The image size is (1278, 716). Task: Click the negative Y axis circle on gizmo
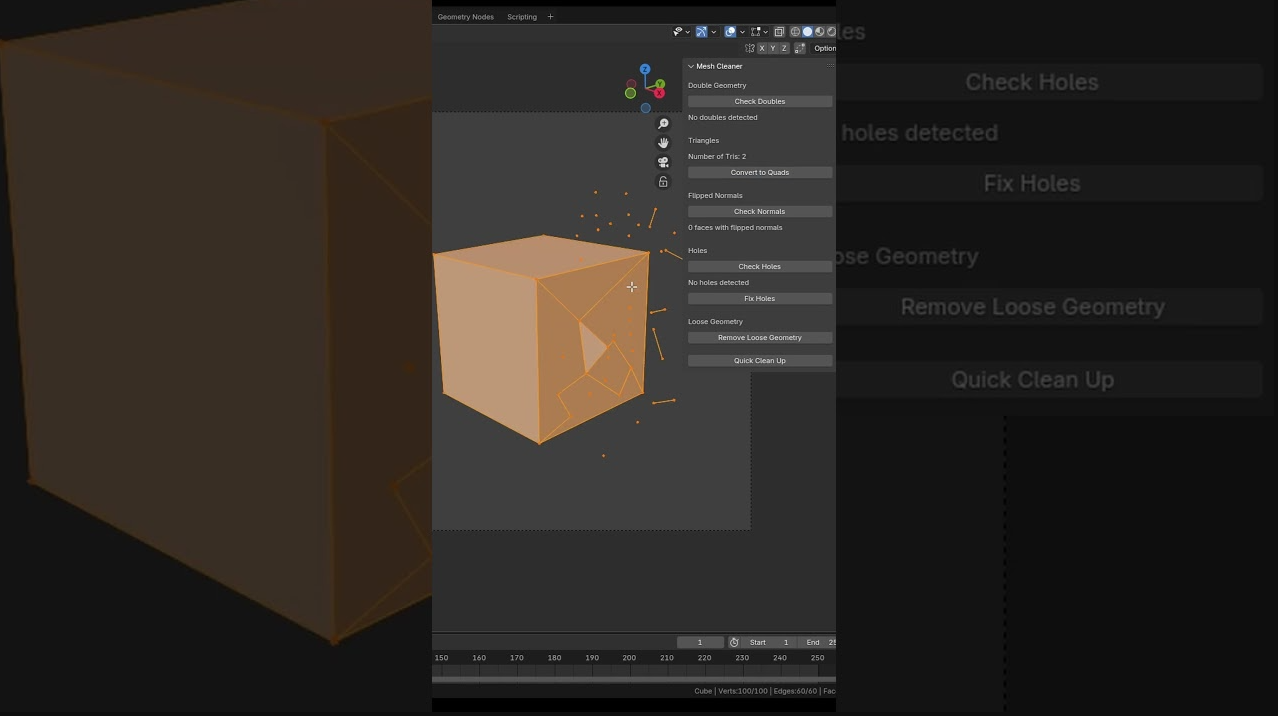[630, 93]
